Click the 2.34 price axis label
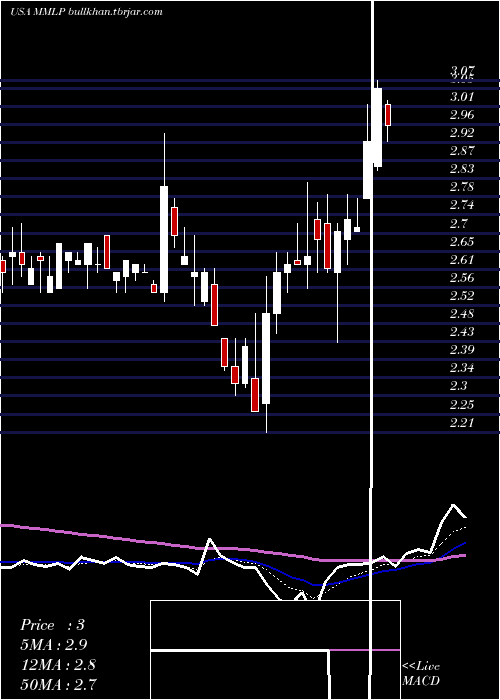 click(x=462, y=368)
